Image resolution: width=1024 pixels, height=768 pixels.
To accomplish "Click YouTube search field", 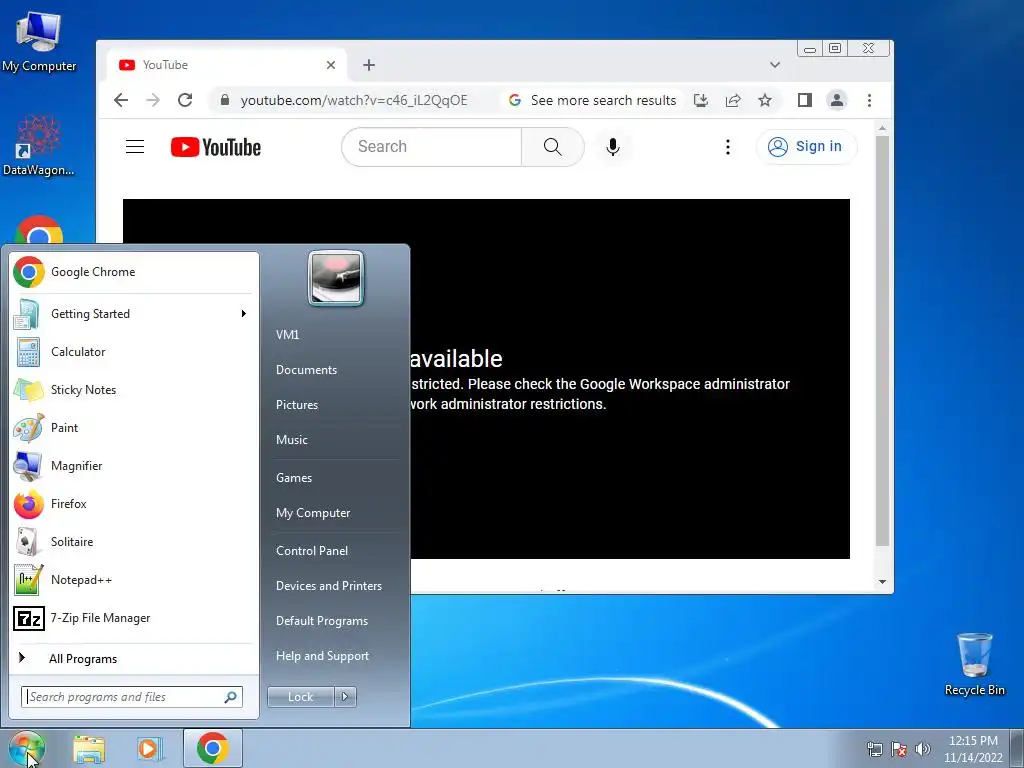I will click(x=431, y=147).
